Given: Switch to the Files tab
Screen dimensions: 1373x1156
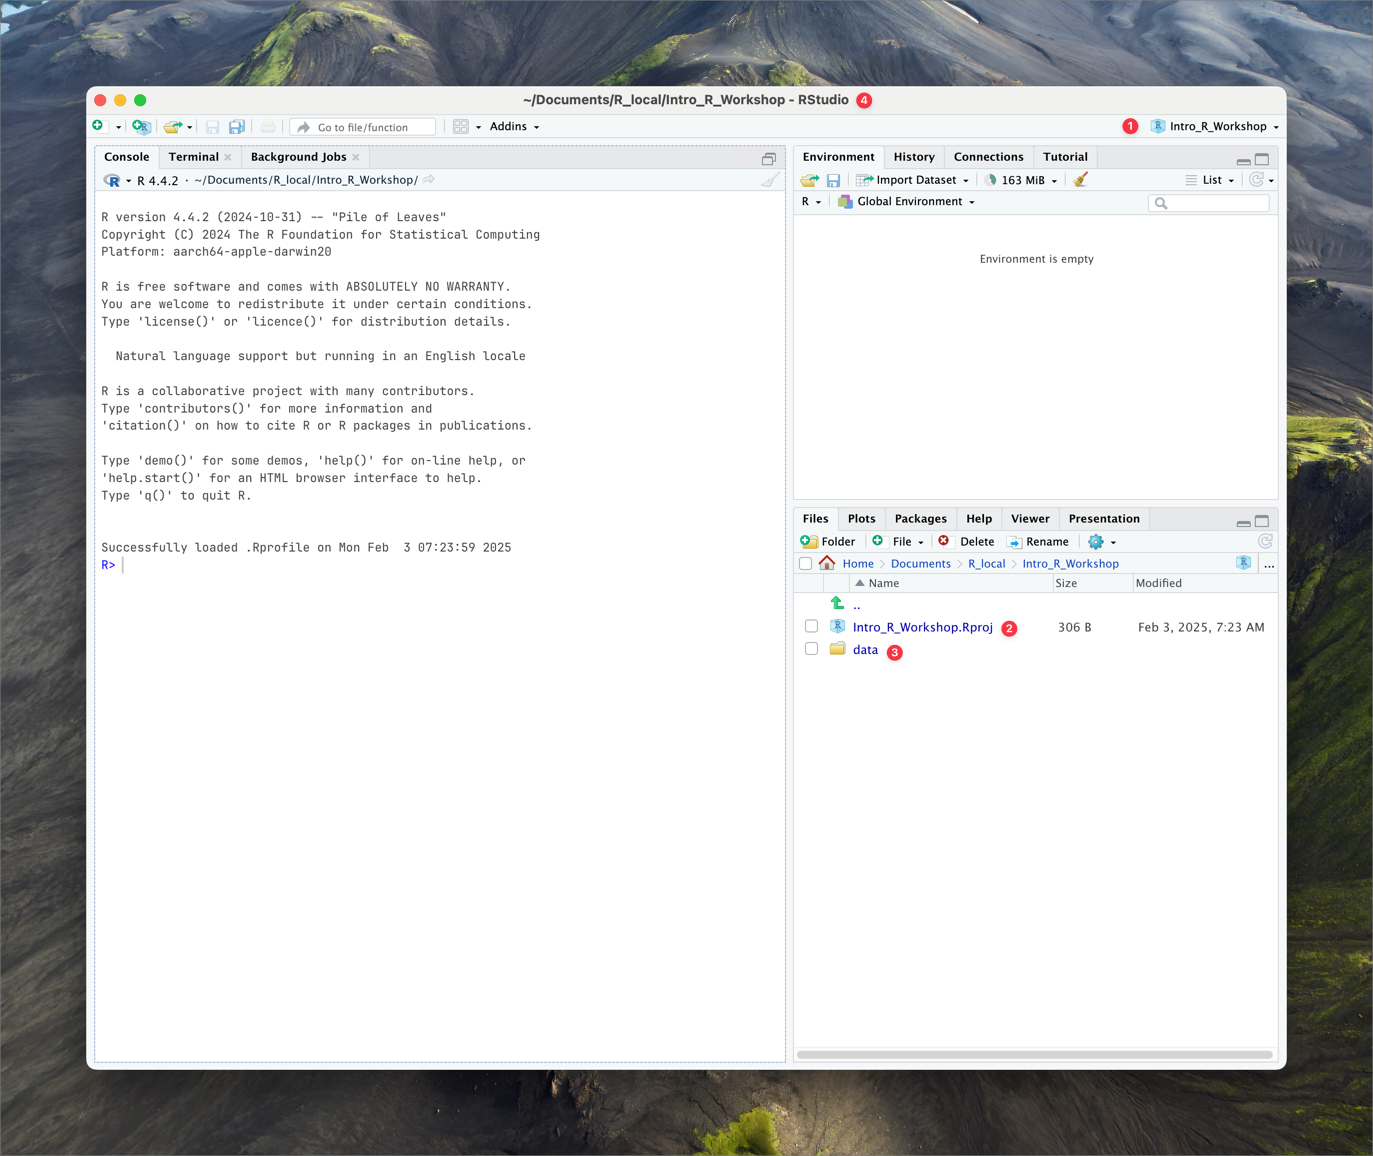Looking at the screenshot, I should (x=815, y=519).
